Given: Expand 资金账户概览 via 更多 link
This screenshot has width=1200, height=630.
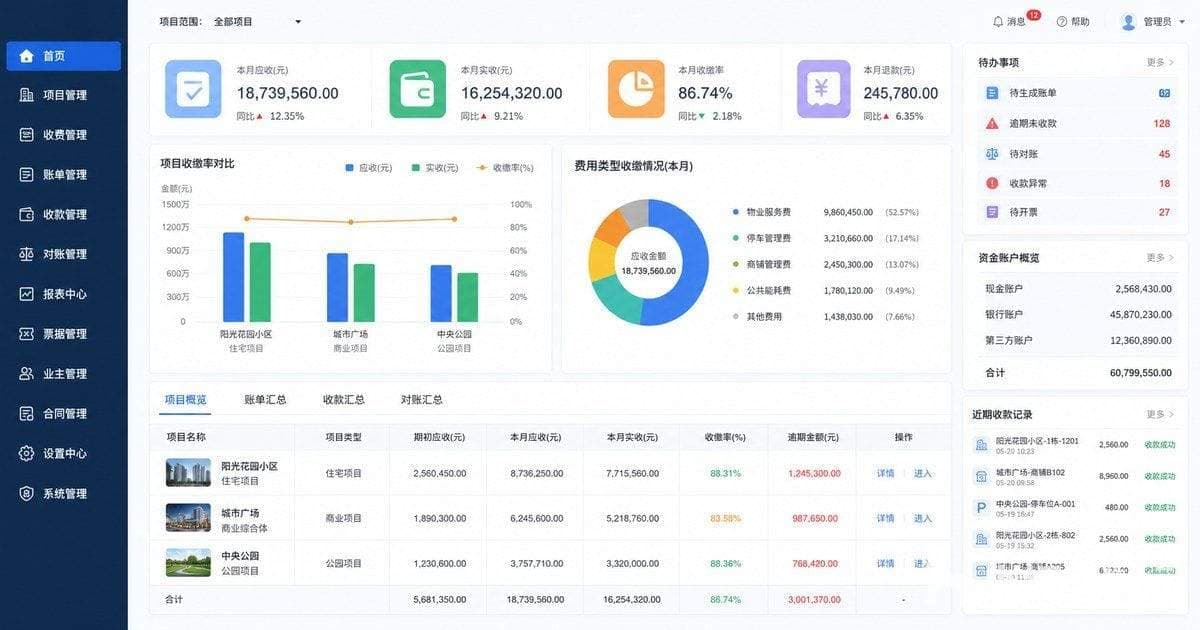Looking at the screenshot, I should [1160, 258].
